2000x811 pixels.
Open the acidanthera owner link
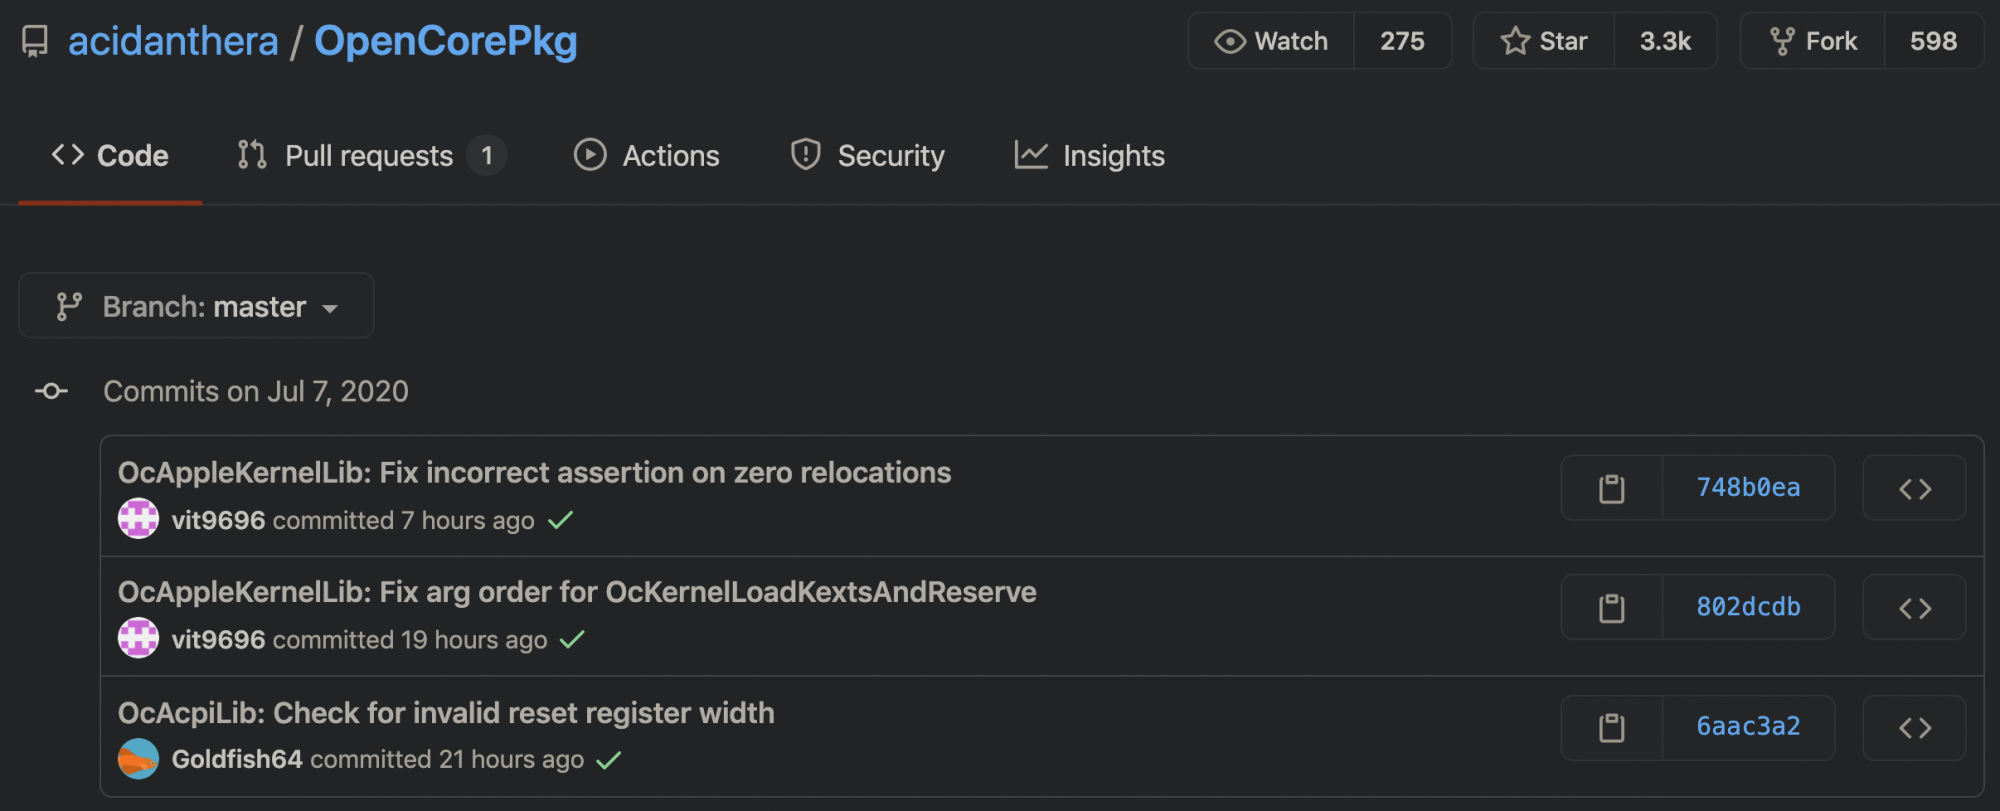173,41
